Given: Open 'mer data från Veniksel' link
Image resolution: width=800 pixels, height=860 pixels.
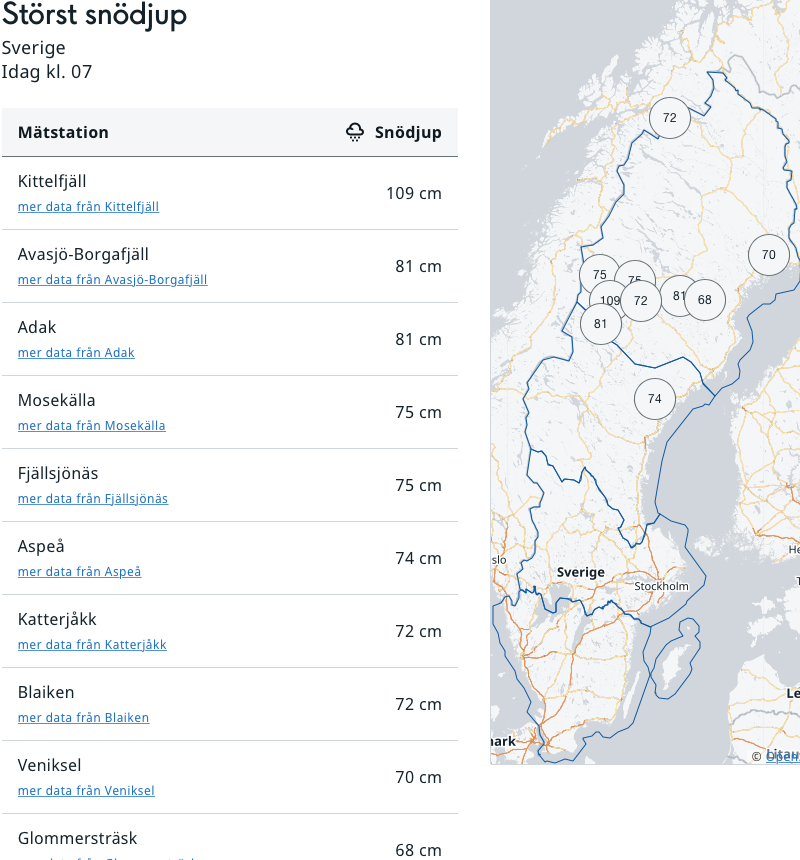Looking at the screenshot, I should (86, 791).
